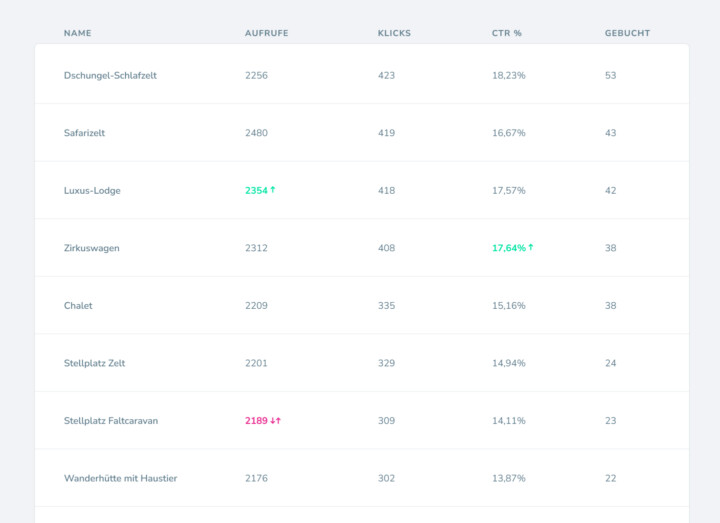Click the 418 clicks value

(x=386, y=191)
